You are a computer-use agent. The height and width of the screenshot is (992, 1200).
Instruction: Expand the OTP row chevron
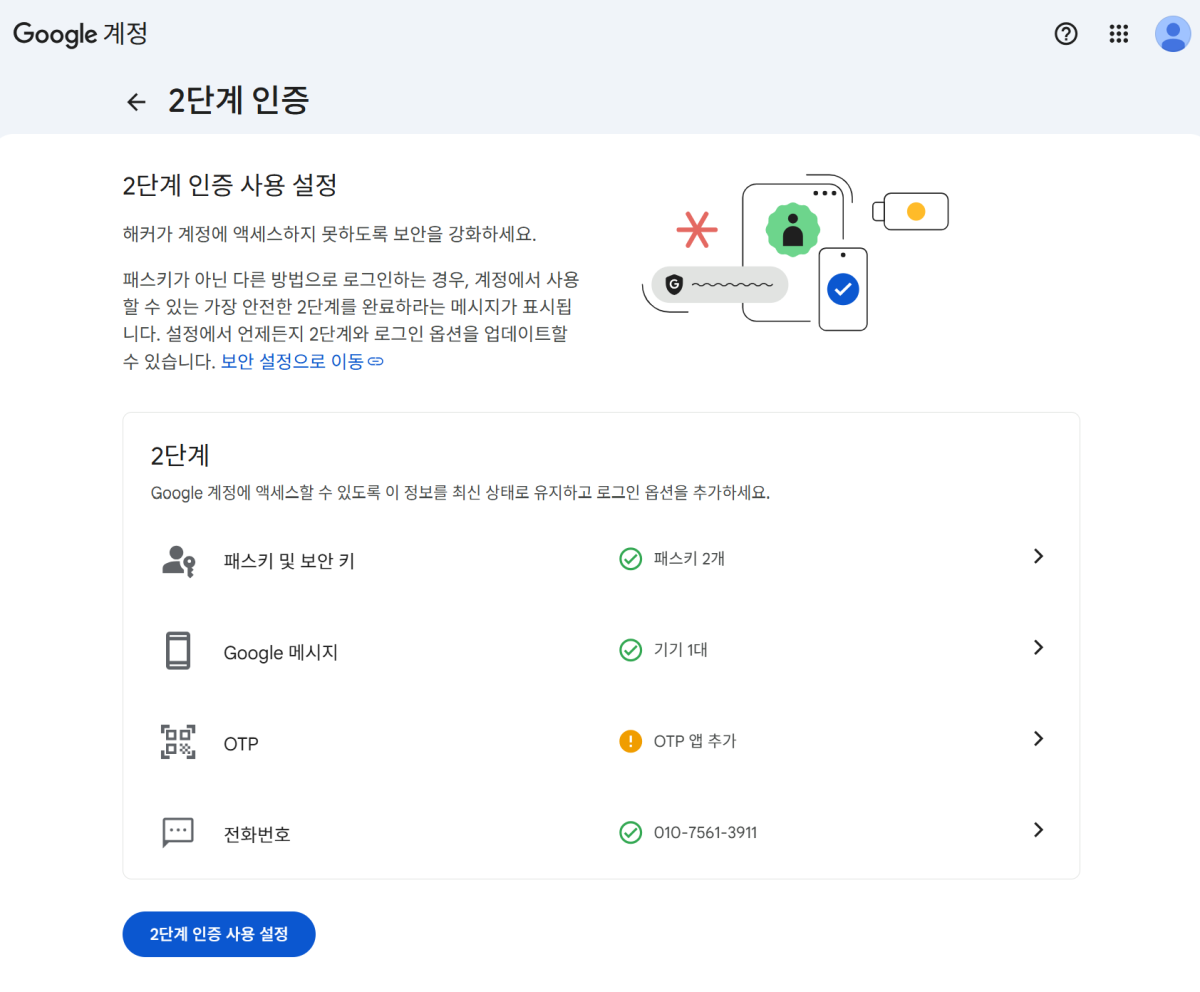coord(1038,738)
